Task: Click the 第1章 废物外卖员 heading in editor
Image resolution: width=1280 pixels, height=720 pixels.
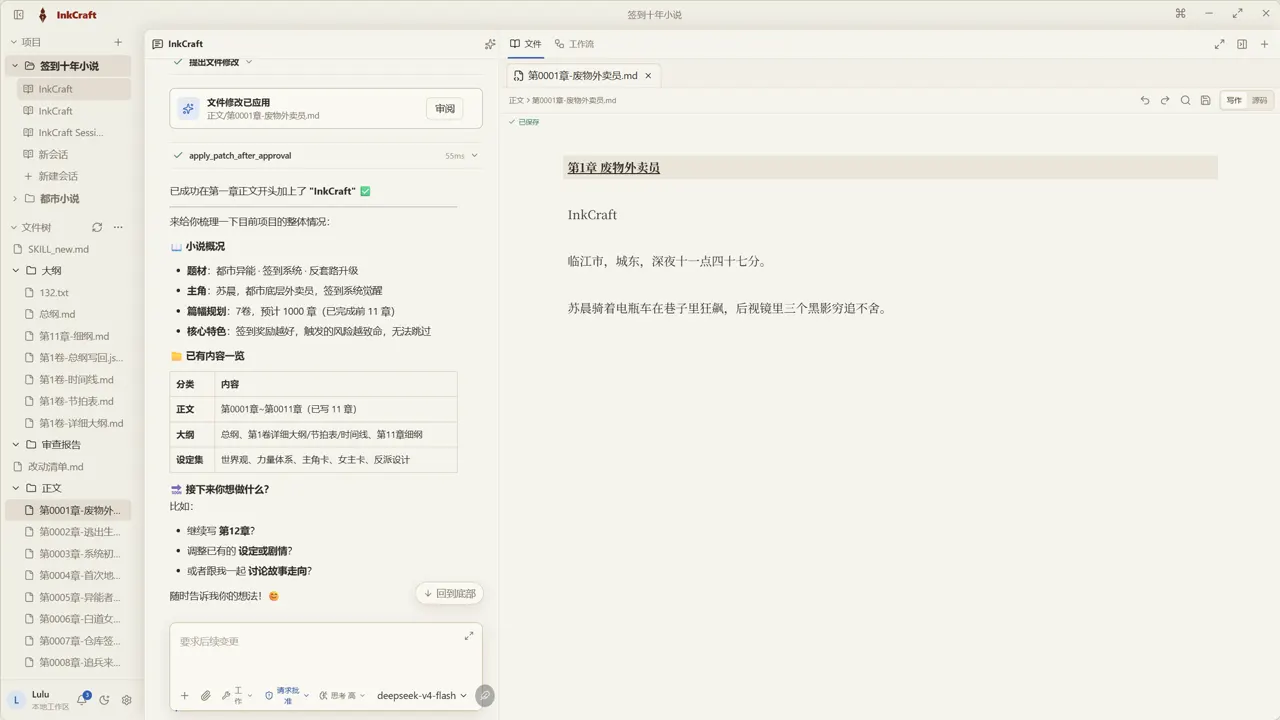Action: point(614,168)
